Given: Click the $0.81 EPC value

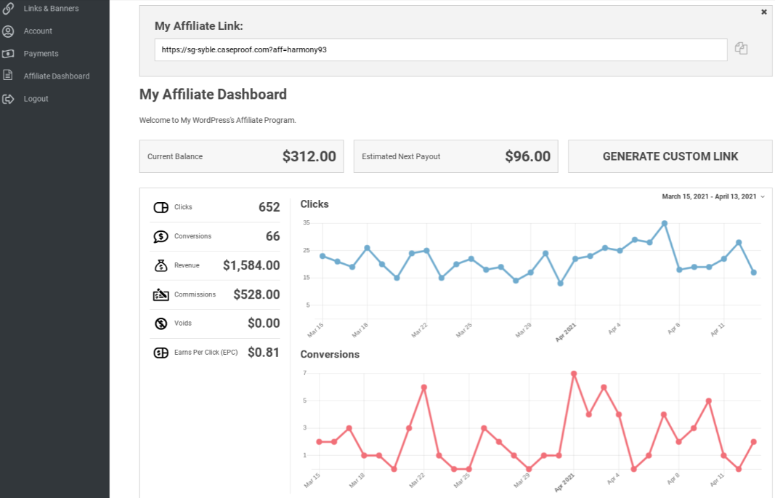Looking at the screenshot, I should pos(263,352).
